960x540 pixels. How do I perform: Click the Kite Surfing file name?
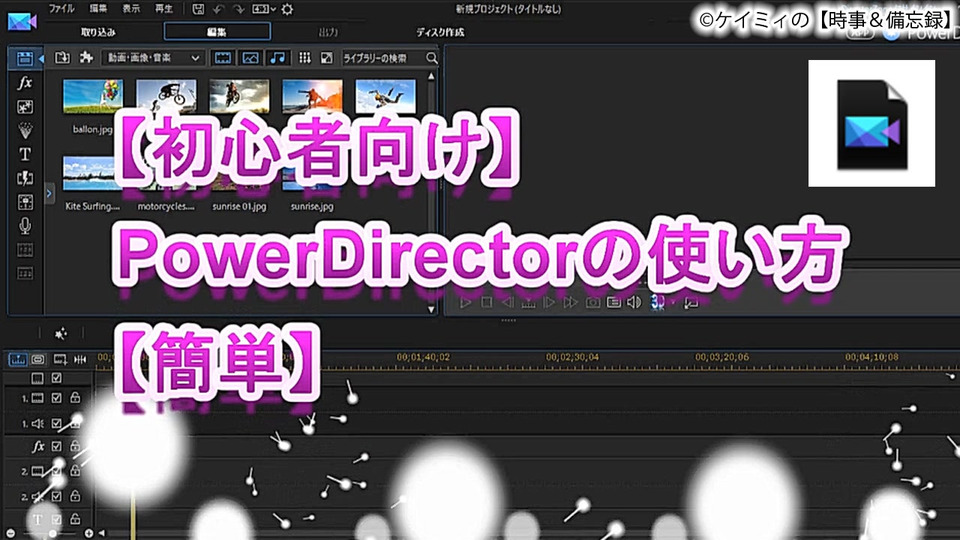click(92, 206)
